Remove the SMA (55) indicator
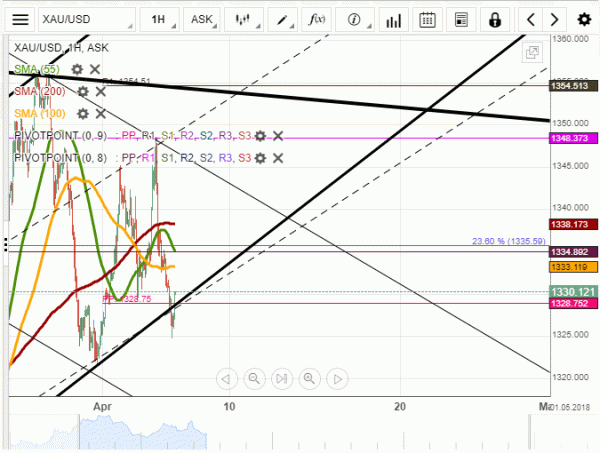The image size is (600, 453). point(95,69)
